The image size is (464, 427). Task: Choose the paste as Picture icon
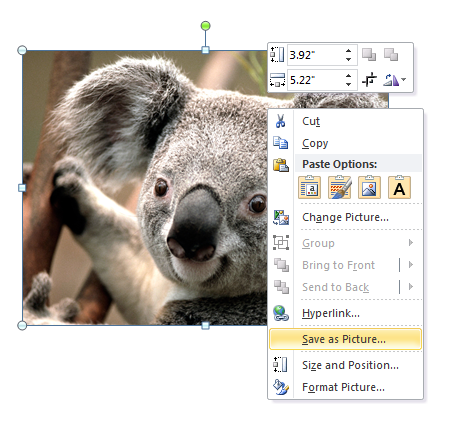pyautogui.click(x=369, y=188)
